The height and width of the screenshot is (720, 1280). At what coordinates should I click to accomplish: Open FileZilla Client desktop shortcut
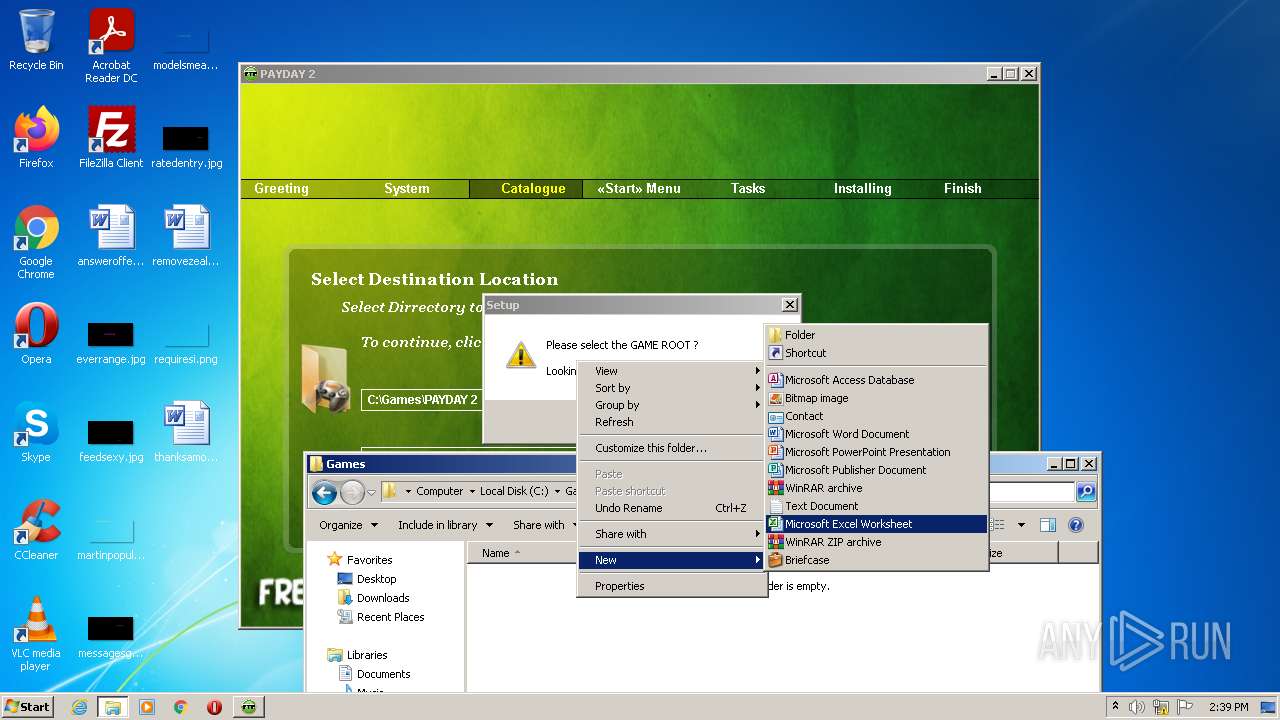coord(111,138)
